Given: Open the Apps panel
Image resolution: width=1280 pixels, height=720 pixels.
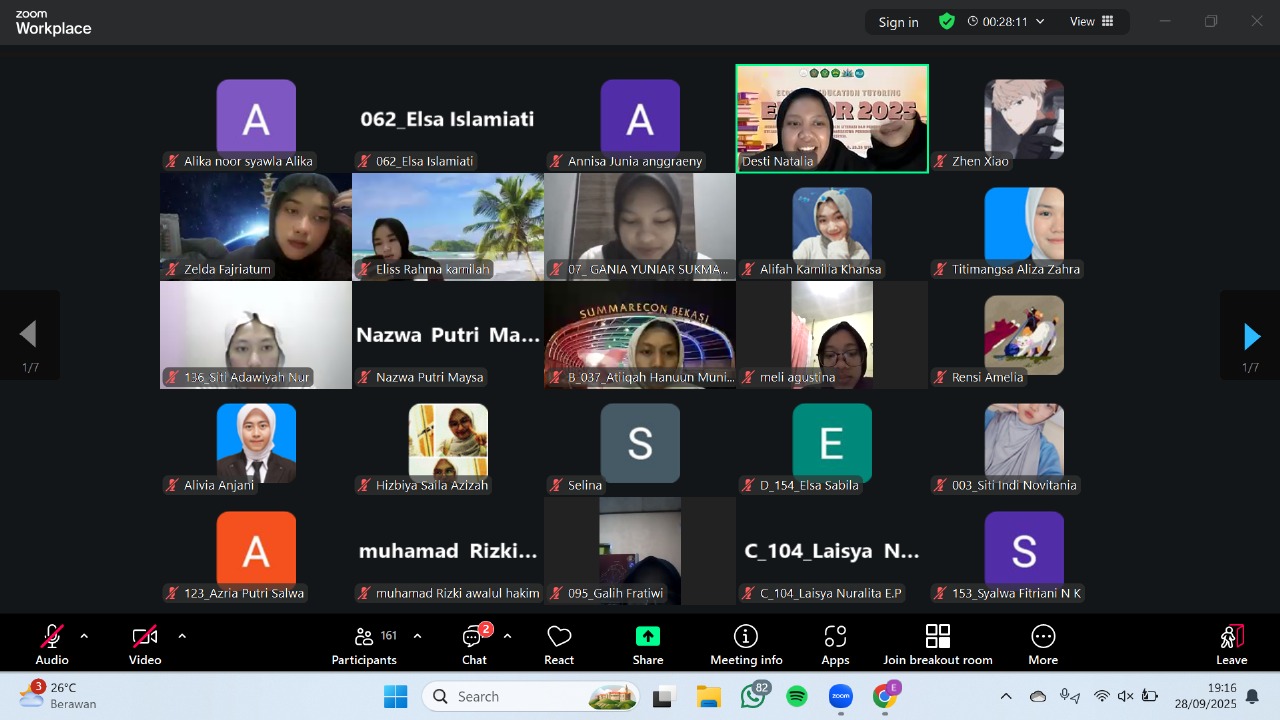Looking at the screenshot, I should click(835, 645).
